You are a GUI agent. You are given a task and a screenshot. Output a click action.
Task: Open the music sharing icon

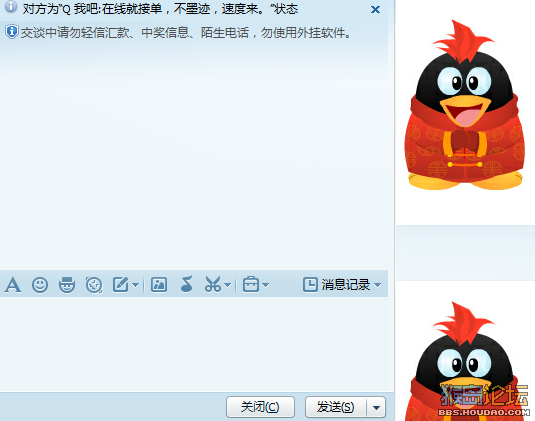(x=187, y=284)
